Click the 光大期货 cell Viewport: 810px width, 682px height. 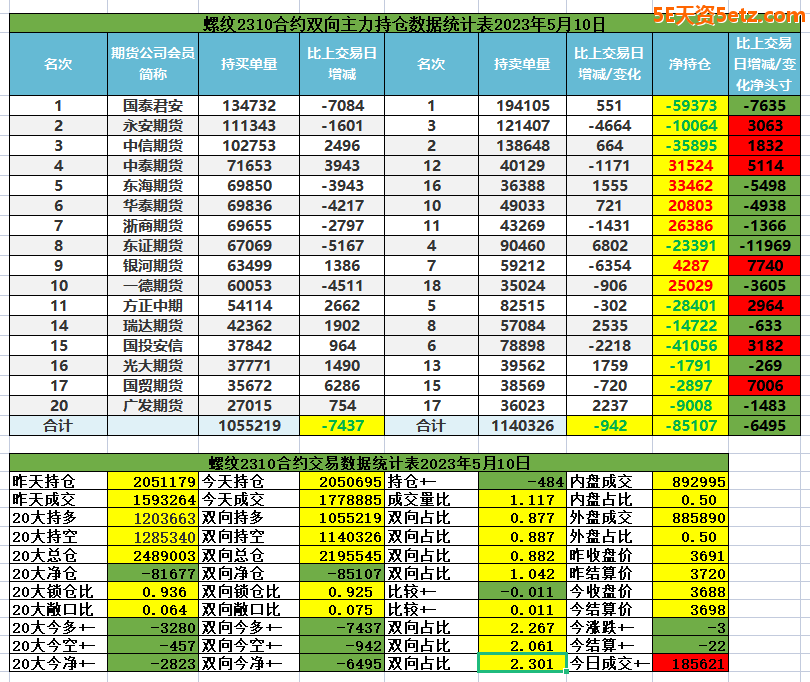pyautogui.click(x=153, y=366)
